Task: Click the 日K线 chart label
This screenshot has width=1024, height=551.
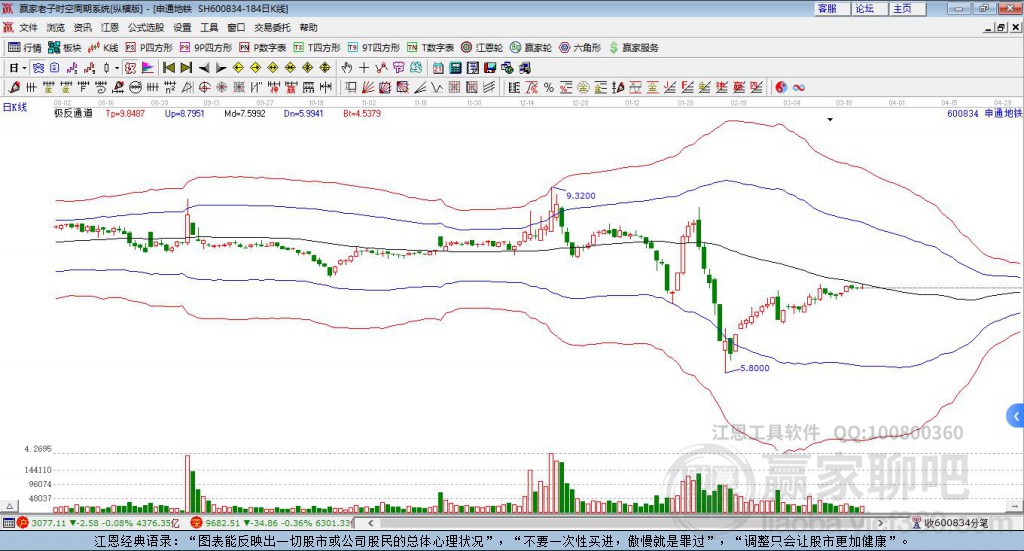Action: [15, 107]
